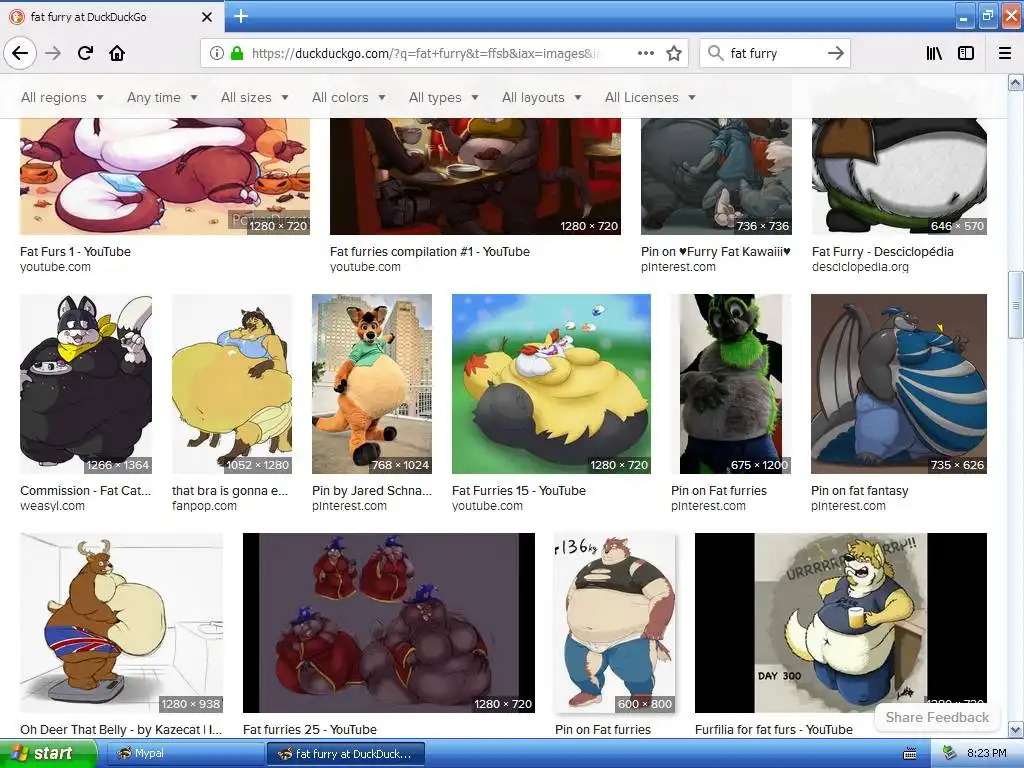Click the green secure padlock icon

coord(237,53)
